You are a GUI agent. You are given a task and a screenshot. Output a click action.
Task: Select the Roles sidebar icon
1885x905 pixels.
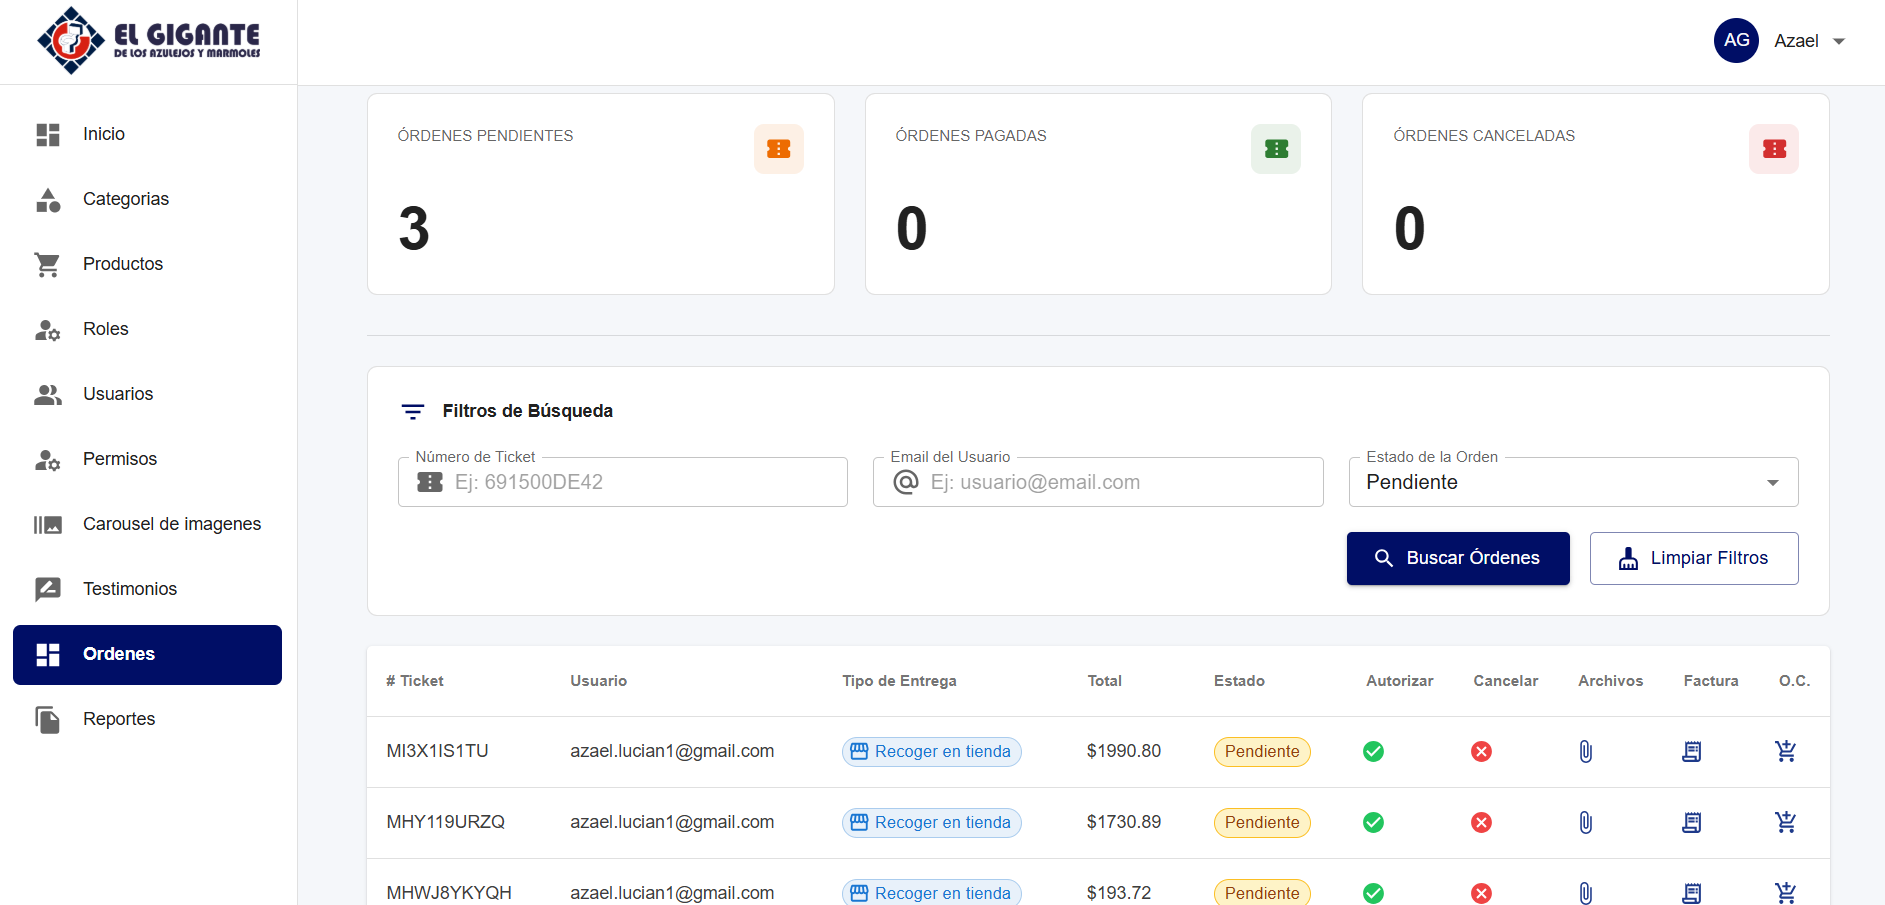47,329
